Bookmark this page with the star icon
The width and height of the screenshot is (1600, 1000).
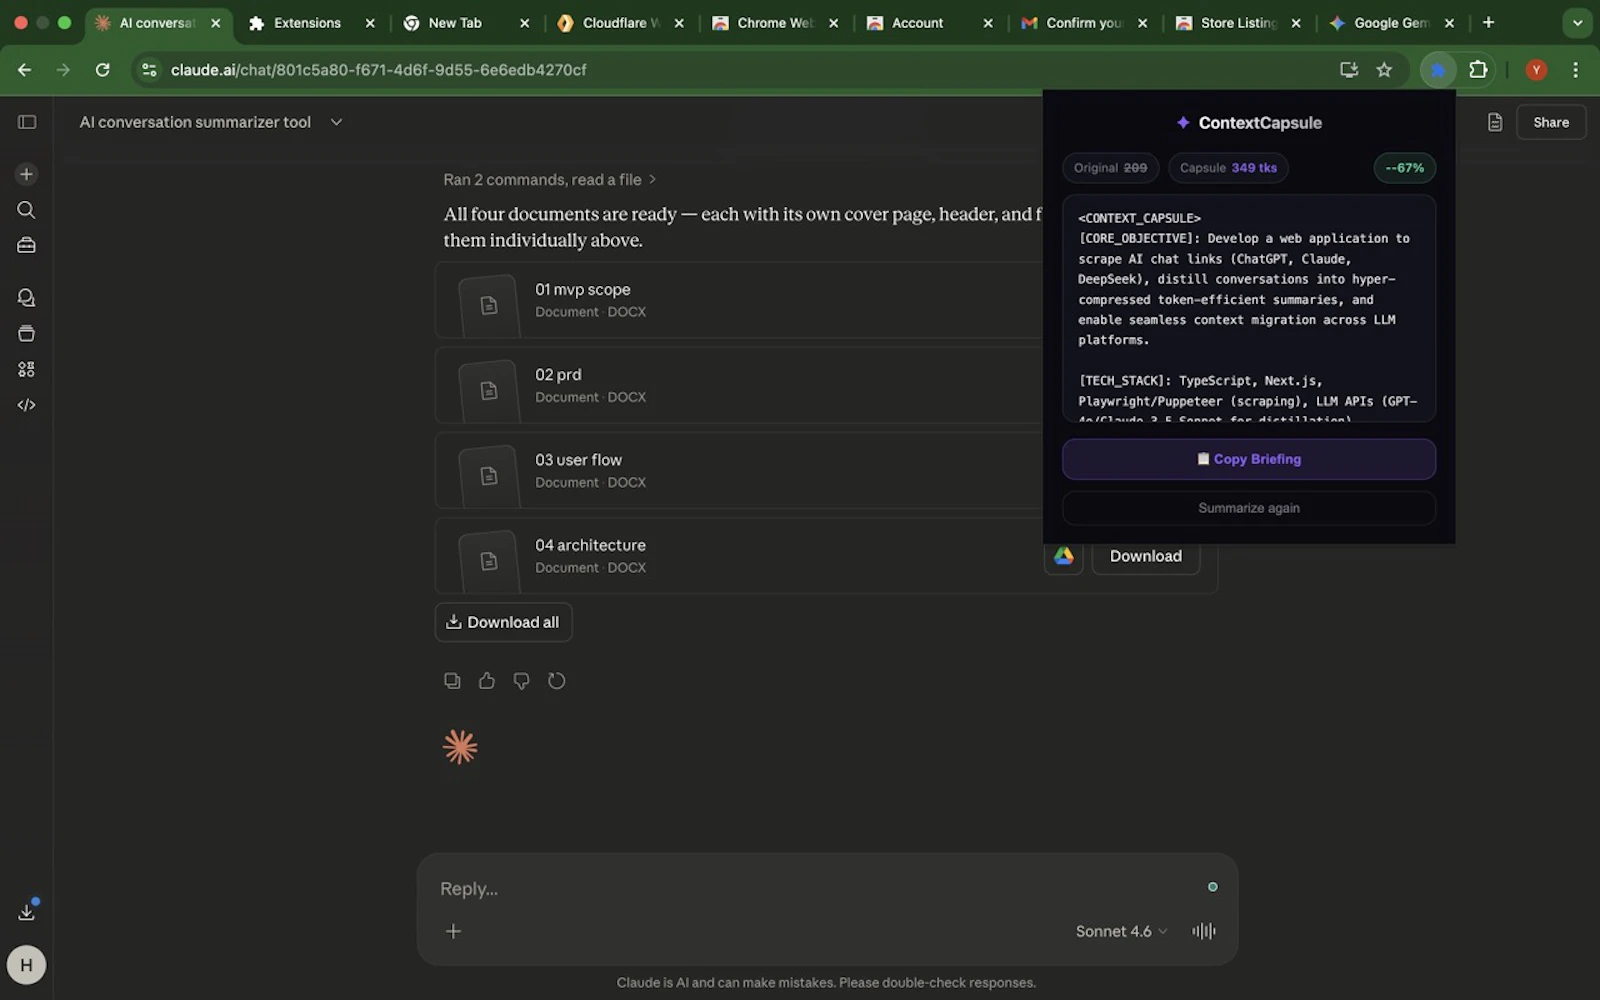1384,70
